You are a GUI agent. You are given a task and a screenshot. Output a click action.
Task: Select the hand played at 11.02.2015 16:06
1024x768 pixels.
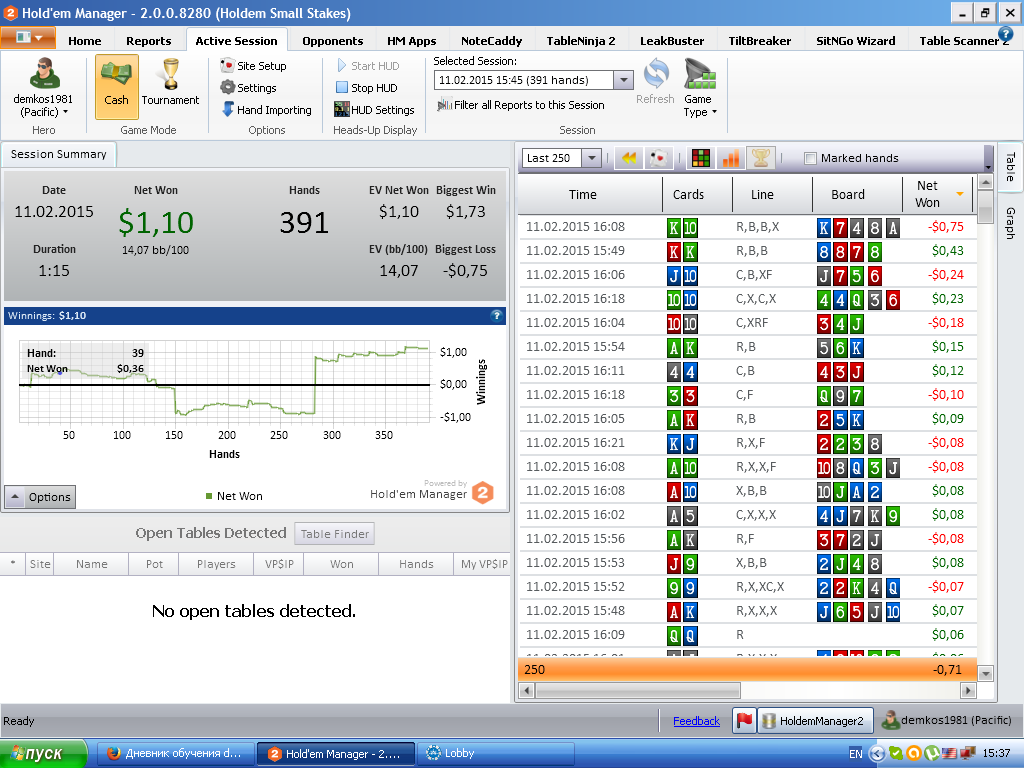[747, 275]
